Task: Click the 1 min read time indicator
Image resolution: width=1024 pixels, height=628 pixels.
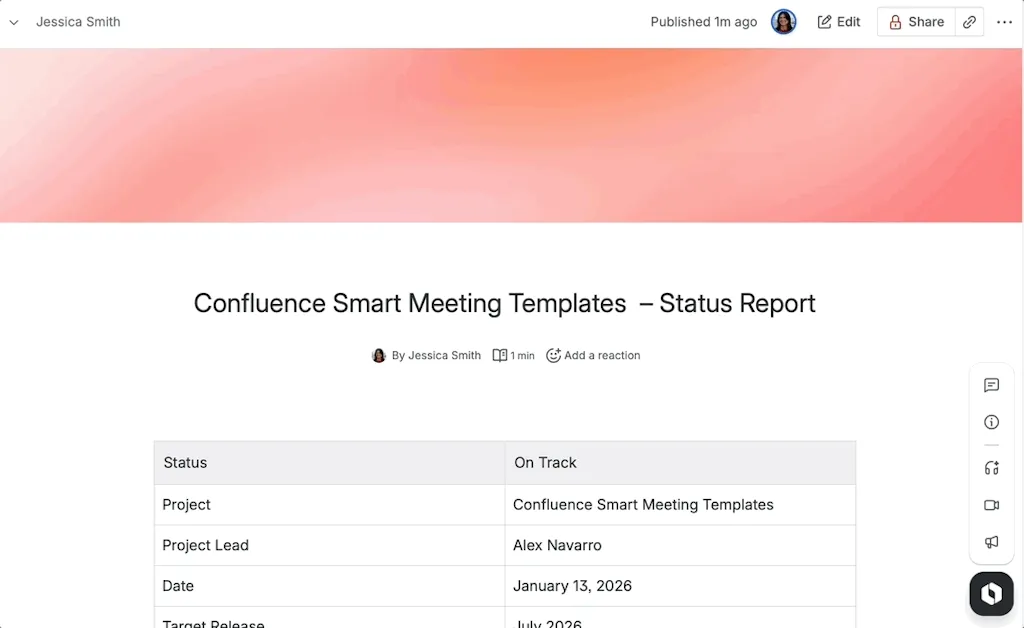Action: click(x=514, y=355)
